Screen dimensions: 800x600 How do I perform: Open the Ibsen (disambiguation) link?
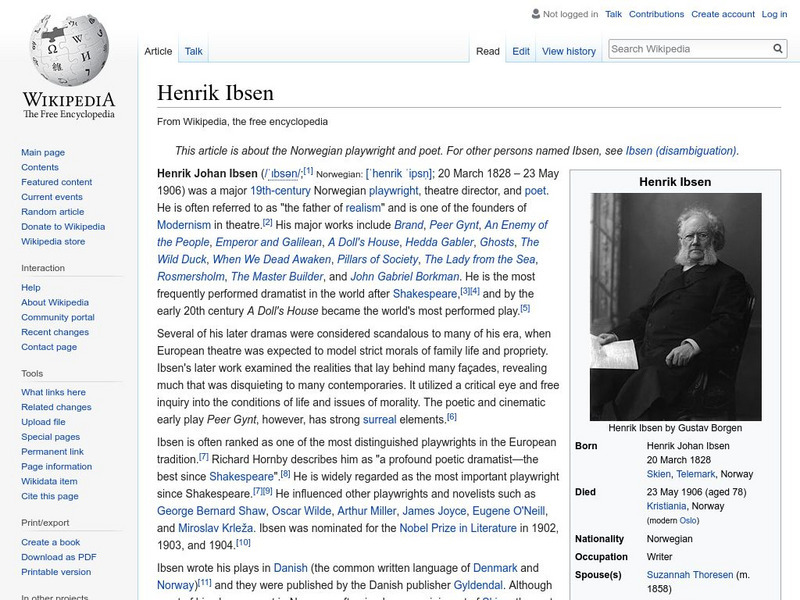point(678,150)
